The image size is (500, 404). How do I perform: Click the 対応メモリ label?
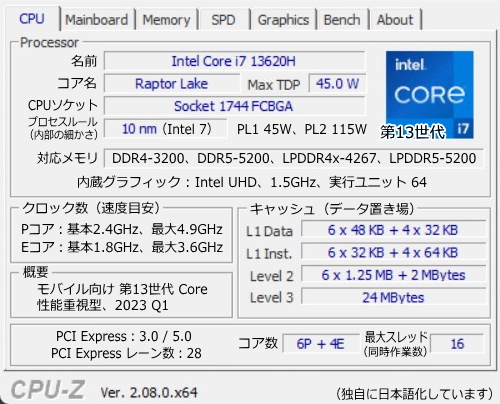67,158
